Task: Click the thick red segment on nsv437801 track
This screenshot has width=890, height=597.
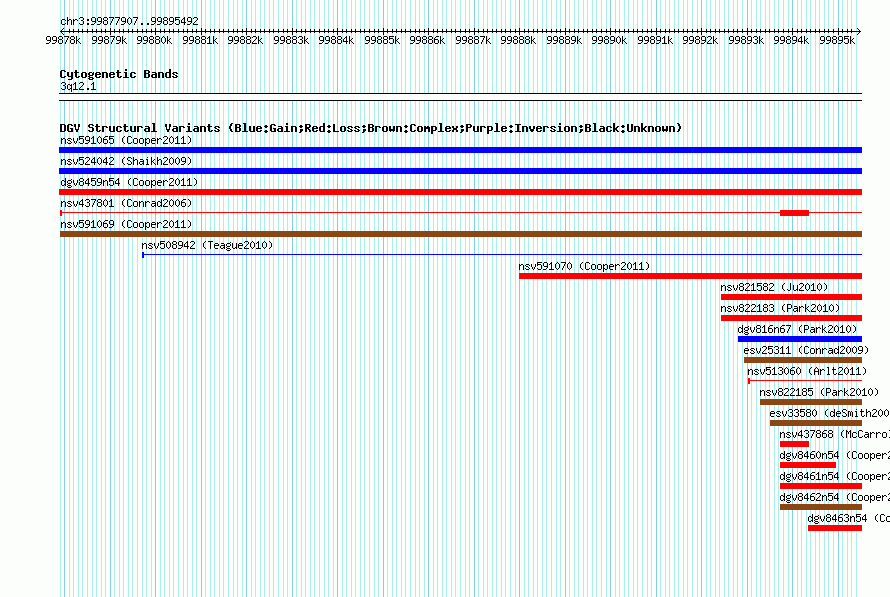Action: point(794,213)
